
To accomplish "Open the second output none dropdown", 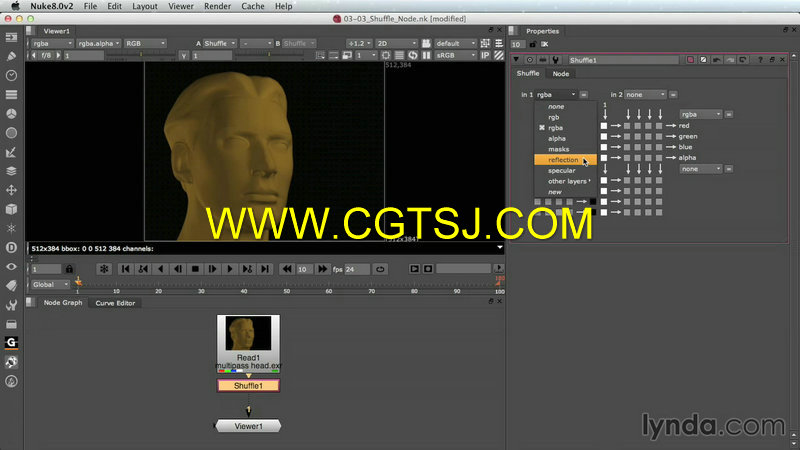I will click(701, 169).
